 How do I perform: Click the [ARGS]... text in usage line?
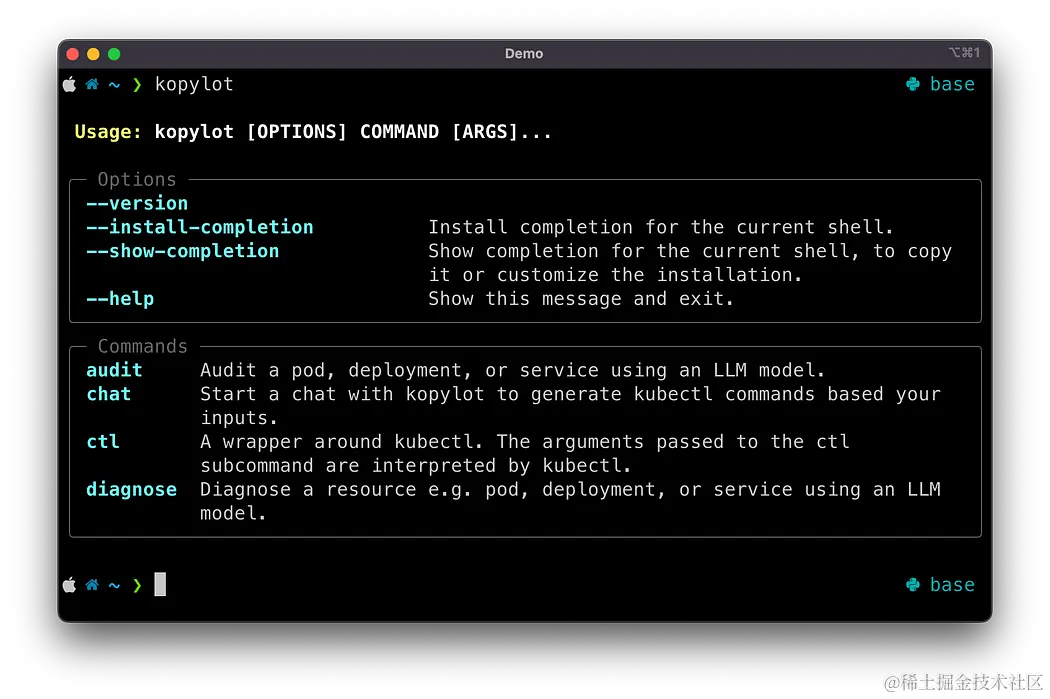(x=502, y=132)
